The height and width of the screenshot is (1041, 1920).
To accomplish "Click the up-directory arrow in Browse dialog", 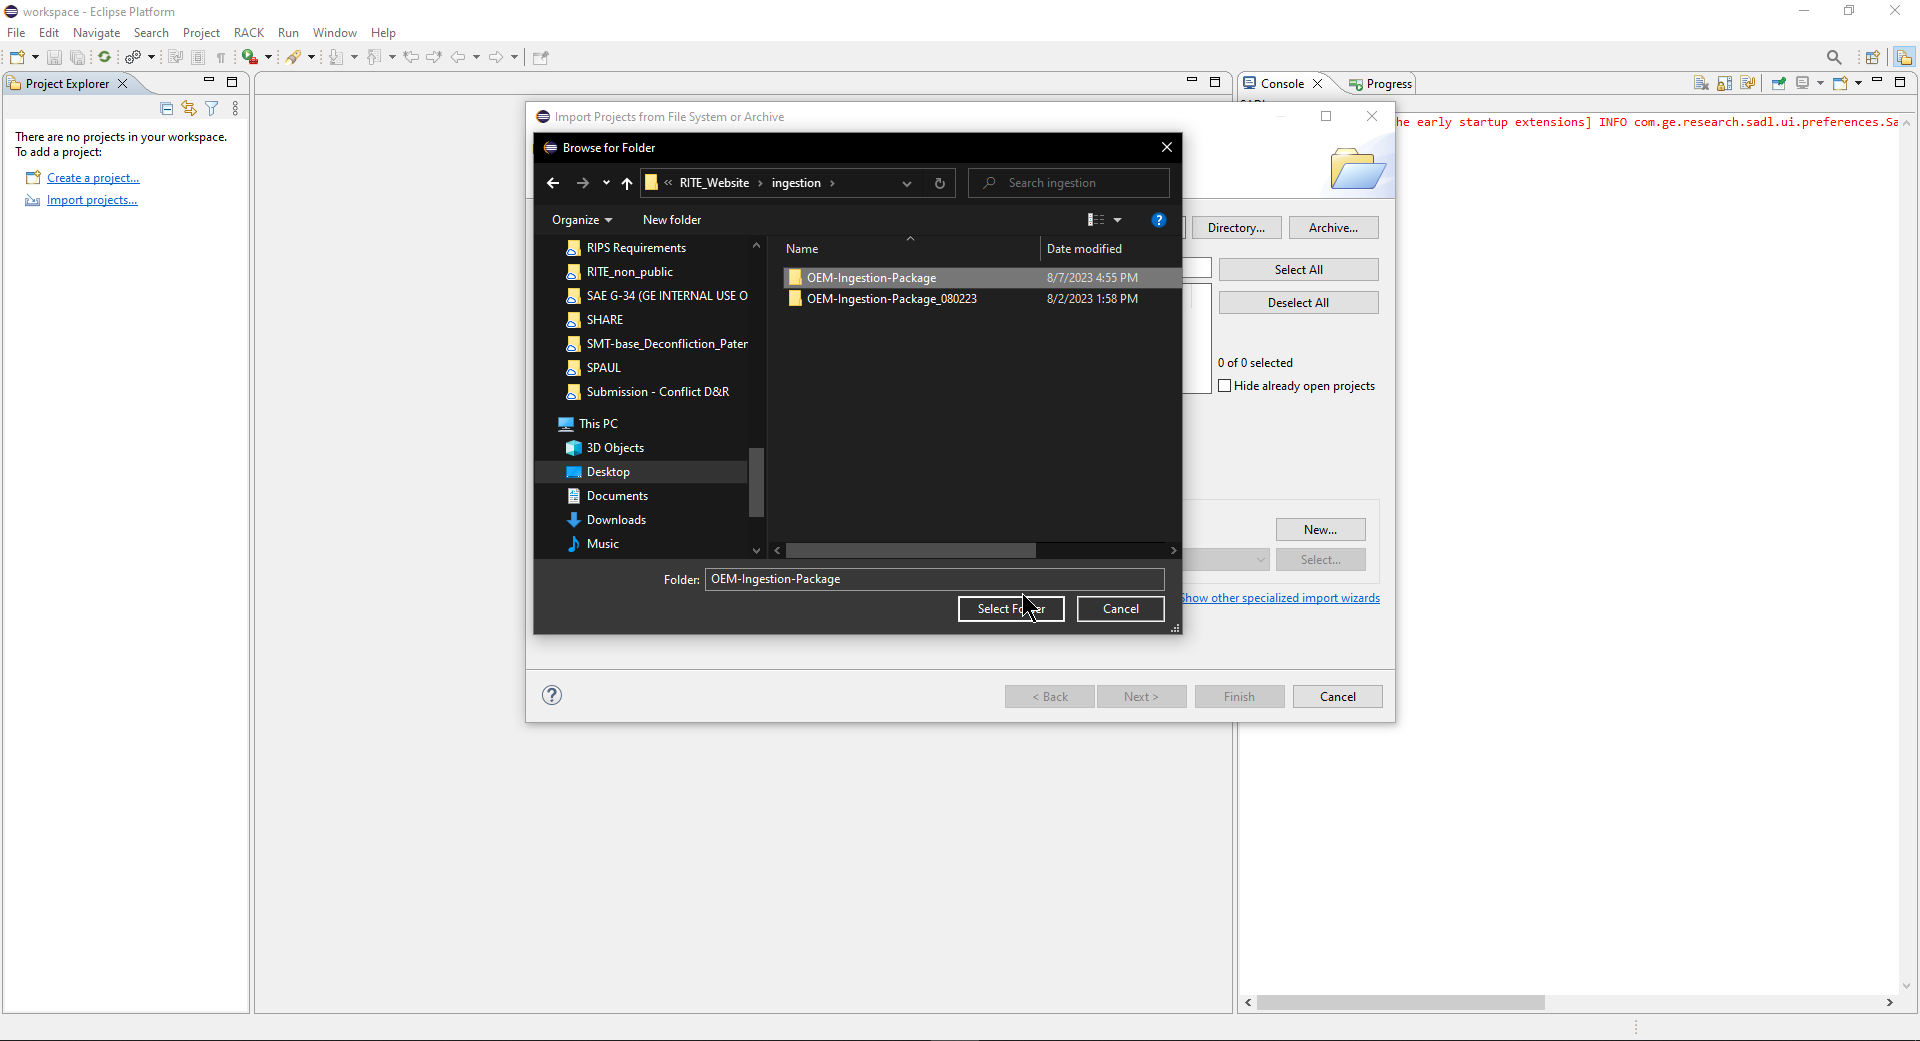I will 627,183.
